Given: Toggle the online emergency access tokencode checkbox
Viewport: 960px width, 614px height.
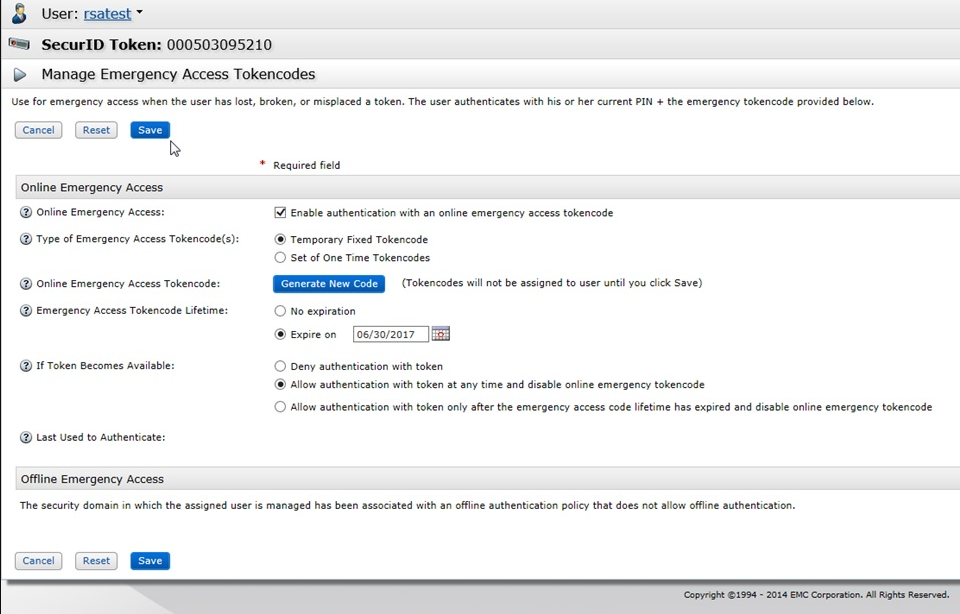Looking at the screenshot, I should tap(281, 212).
